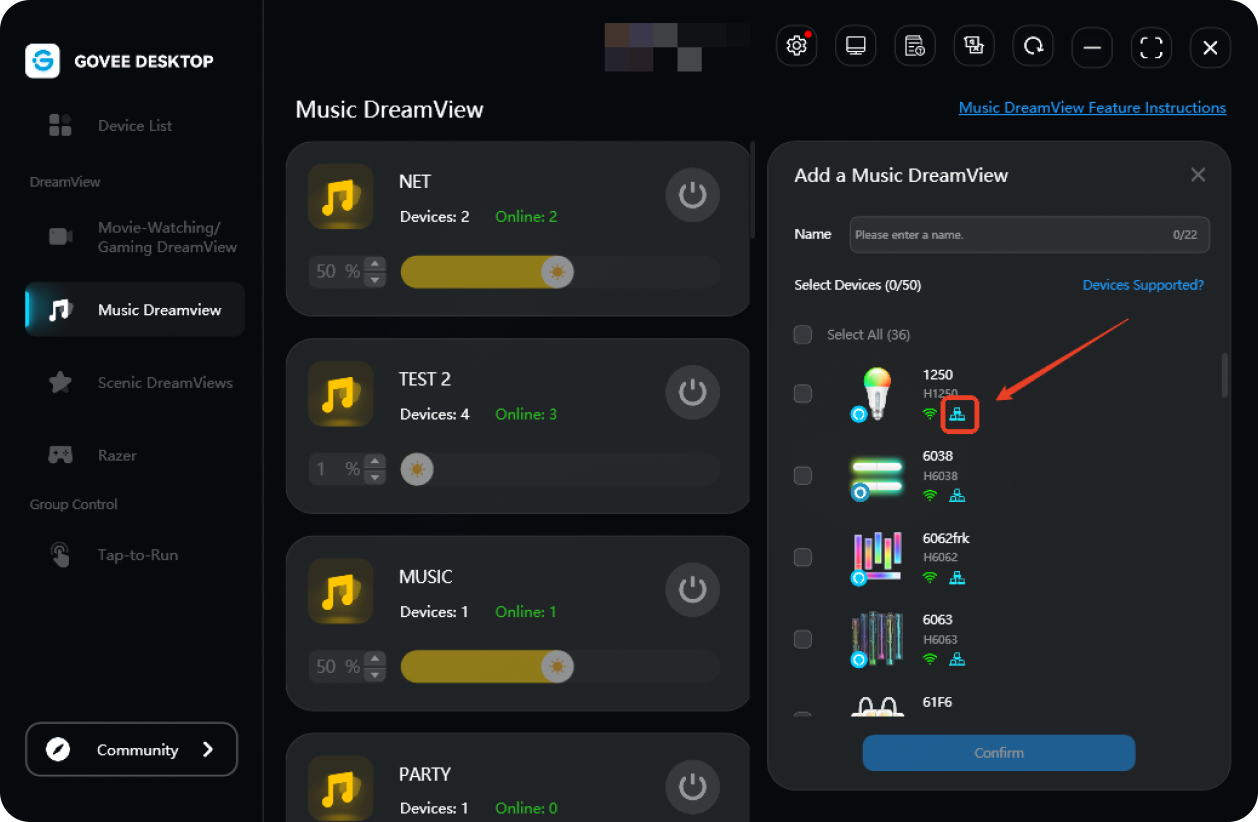The width and height of the screenshot is (1258, 822).
Task: Click the MUSIC brightness slider handle
Action: (x=557, y=667)
